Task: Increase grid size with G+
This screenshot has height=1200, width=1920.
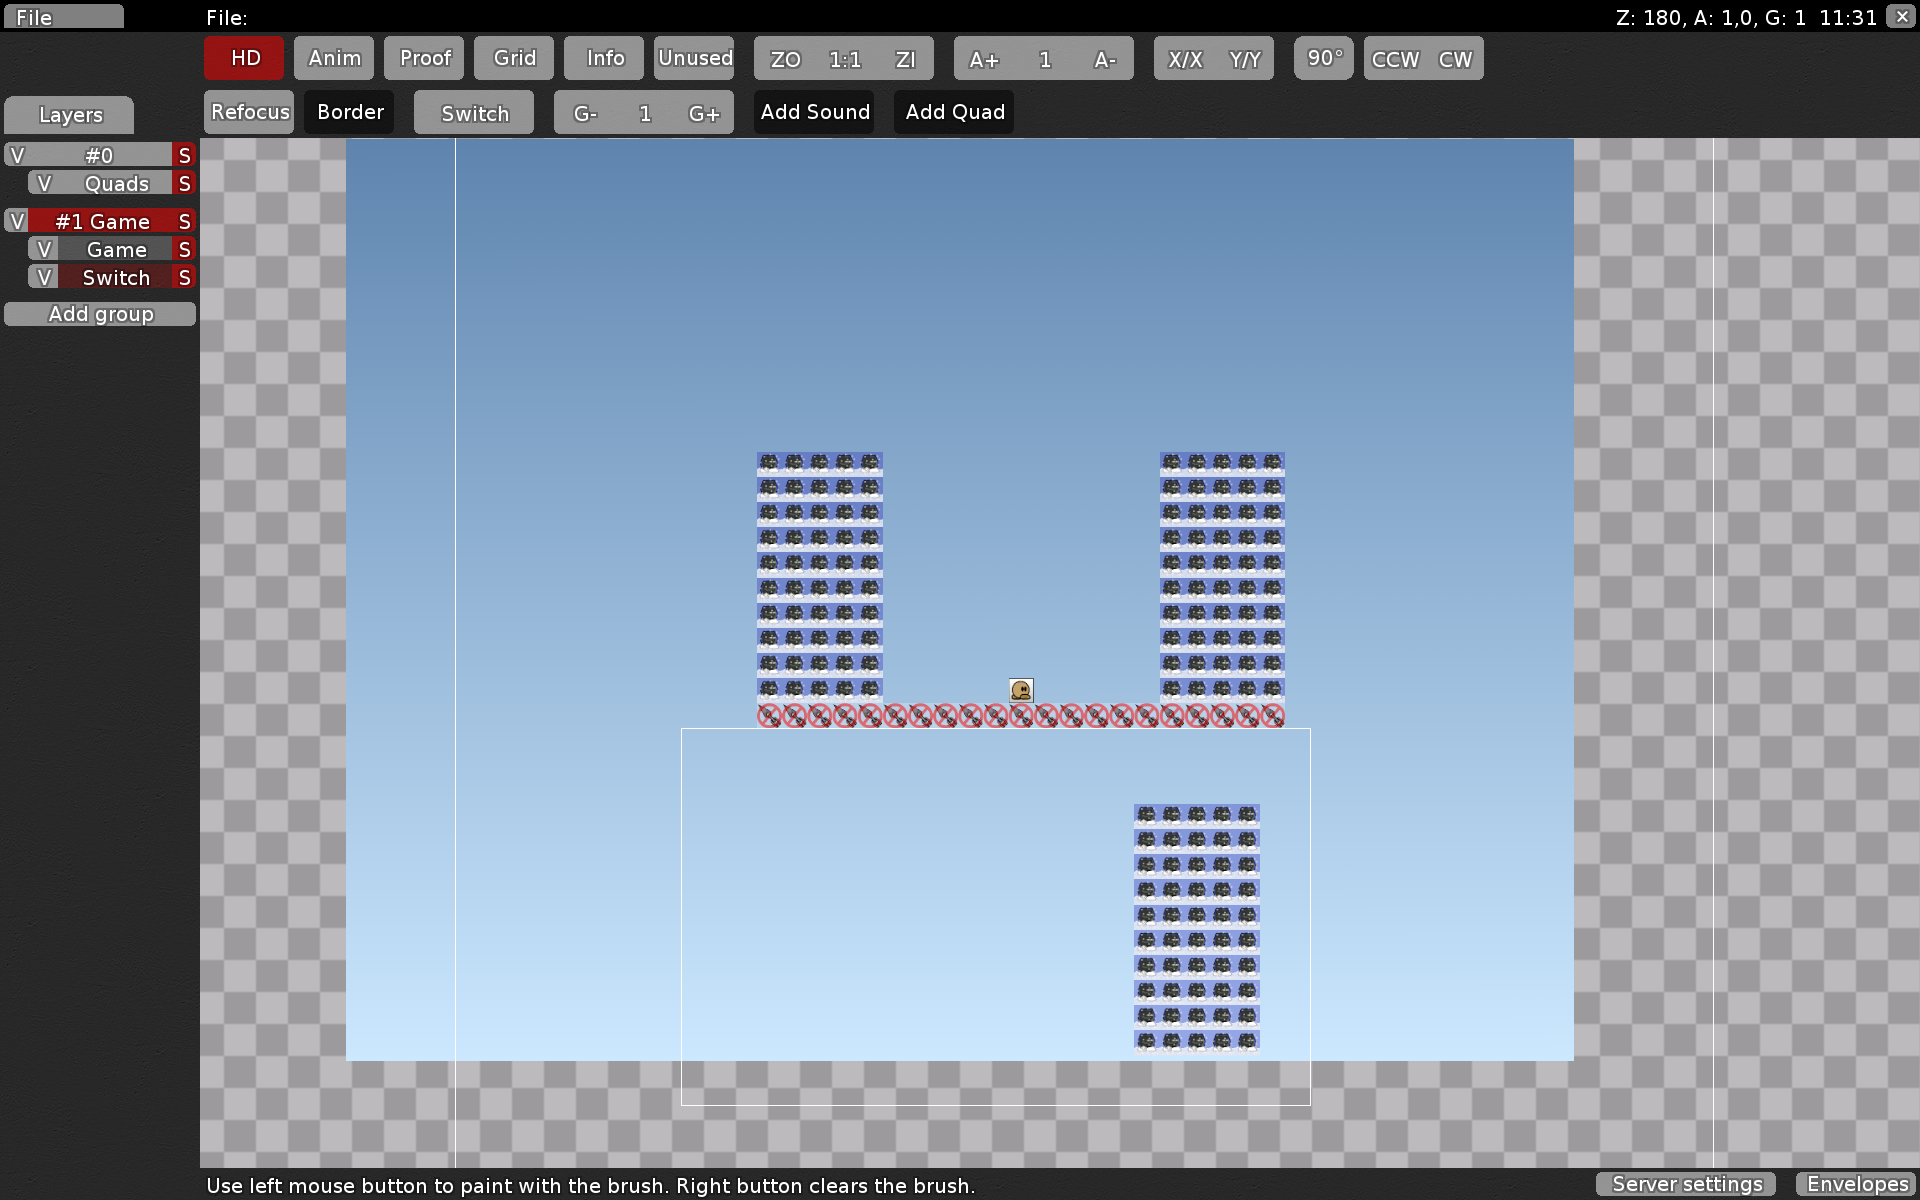Action: 704,113
